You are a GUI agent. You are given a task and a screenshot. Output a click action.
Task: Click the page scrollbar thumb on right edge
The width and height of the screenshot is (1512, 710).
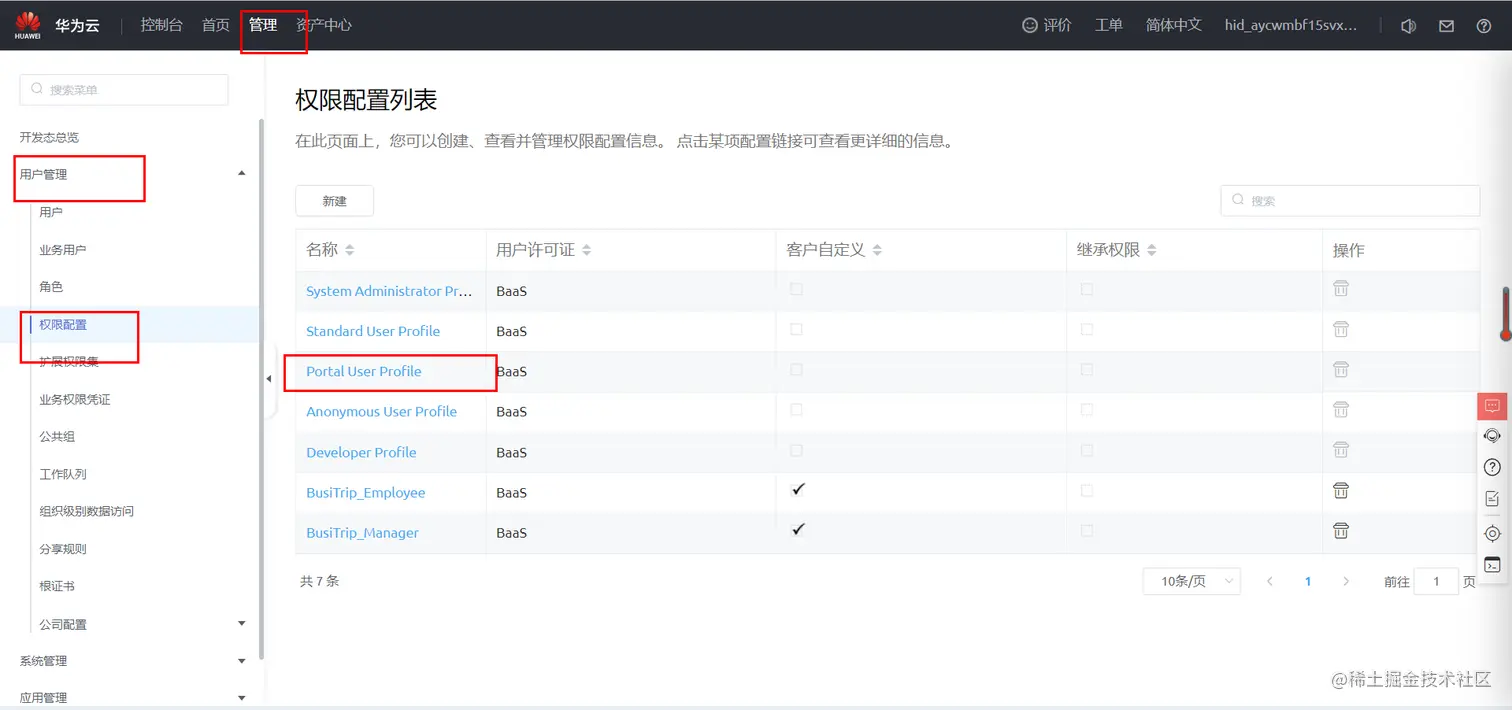[x=1506, y=314]
